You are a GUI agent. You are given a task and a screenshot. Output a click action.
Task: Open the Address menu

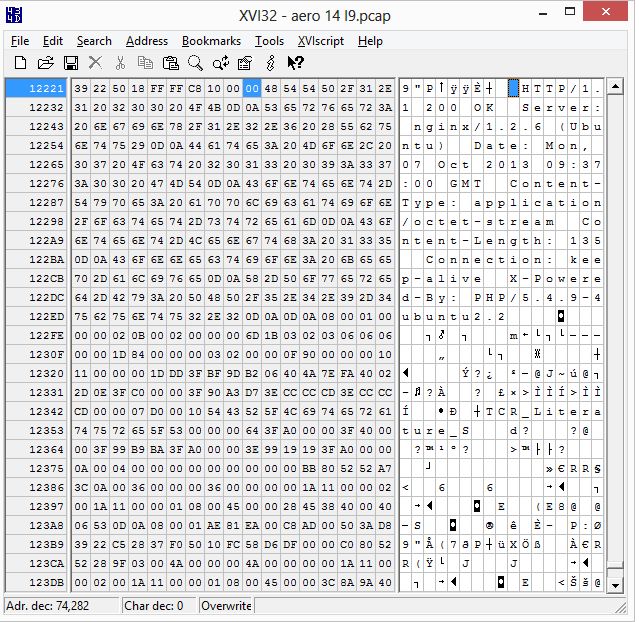coord(147,41)
